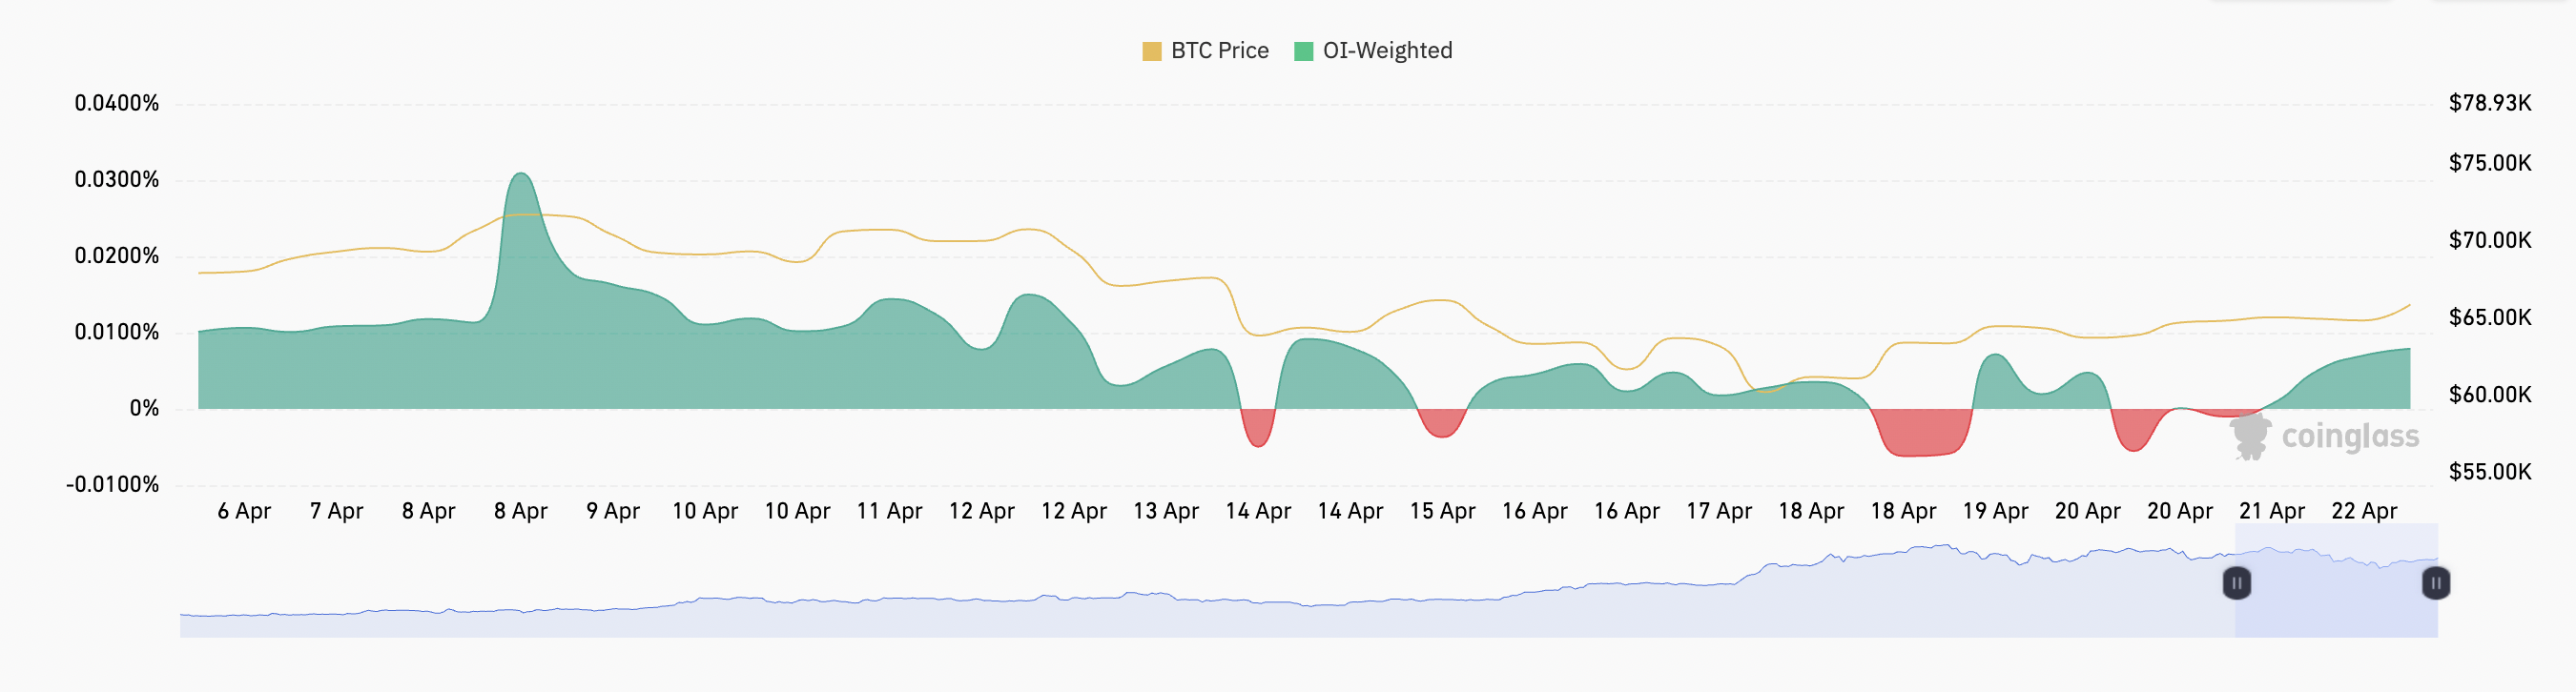
Task: Click the red dip at 14 Apr
Action: point(1258,428)
